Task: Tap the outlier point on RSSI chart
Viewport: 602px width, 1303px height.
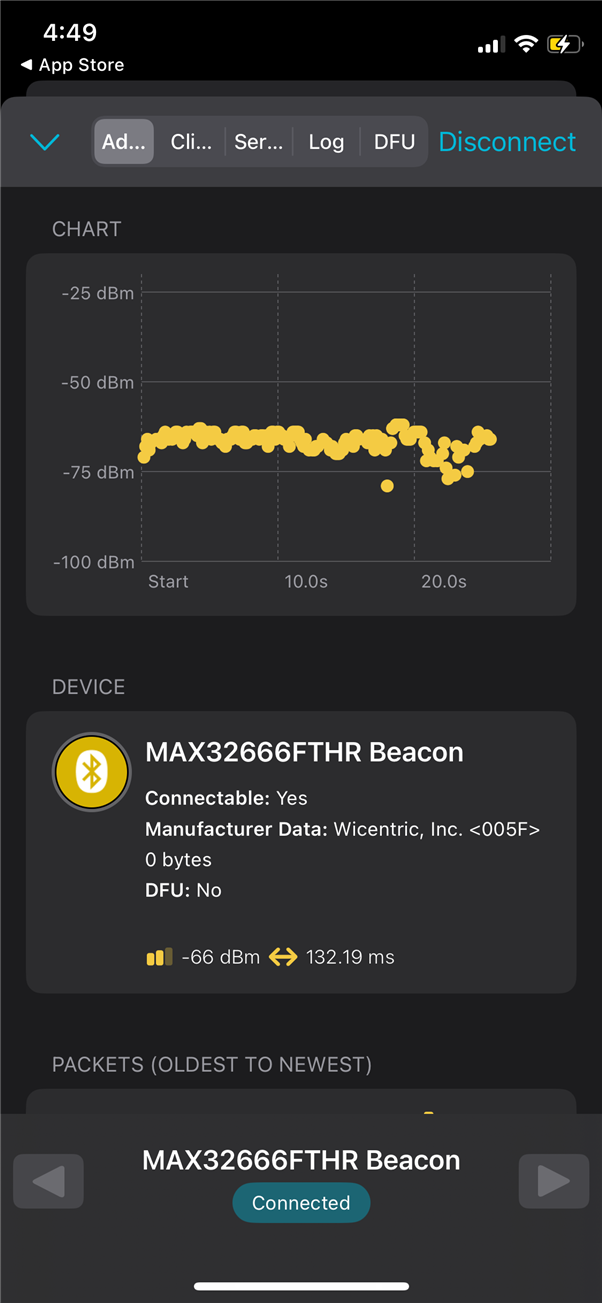Action: click(387, 486)
